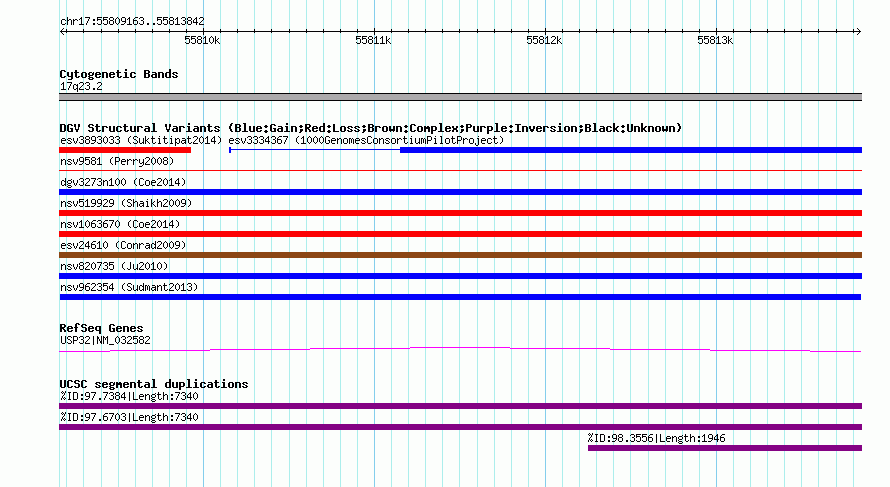Open the DGV Structural Variants track title
The image size is (890, 487).
[370, 128]
